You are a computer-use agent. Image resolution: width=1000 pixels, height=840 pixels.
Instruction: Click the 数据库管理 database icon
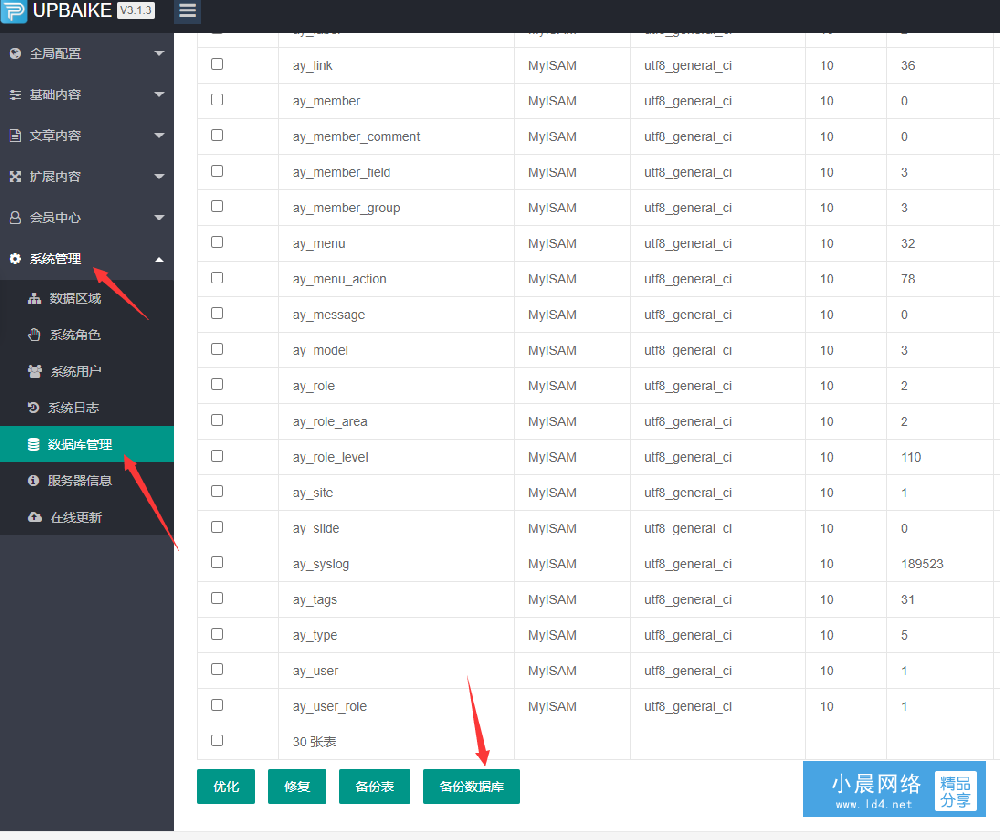(34, 445)
